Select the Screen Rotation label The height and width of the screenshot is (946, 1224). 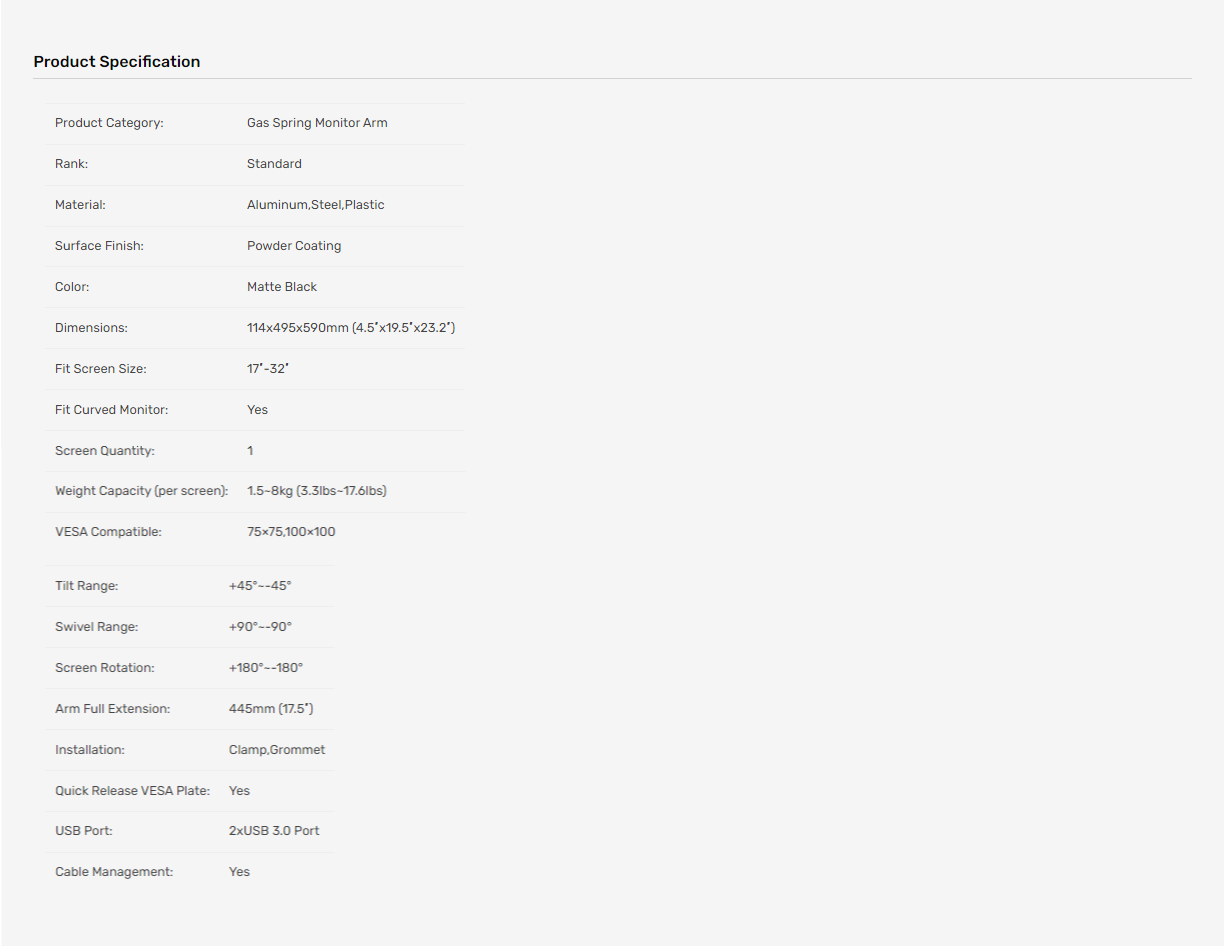[x=105, y=668]
